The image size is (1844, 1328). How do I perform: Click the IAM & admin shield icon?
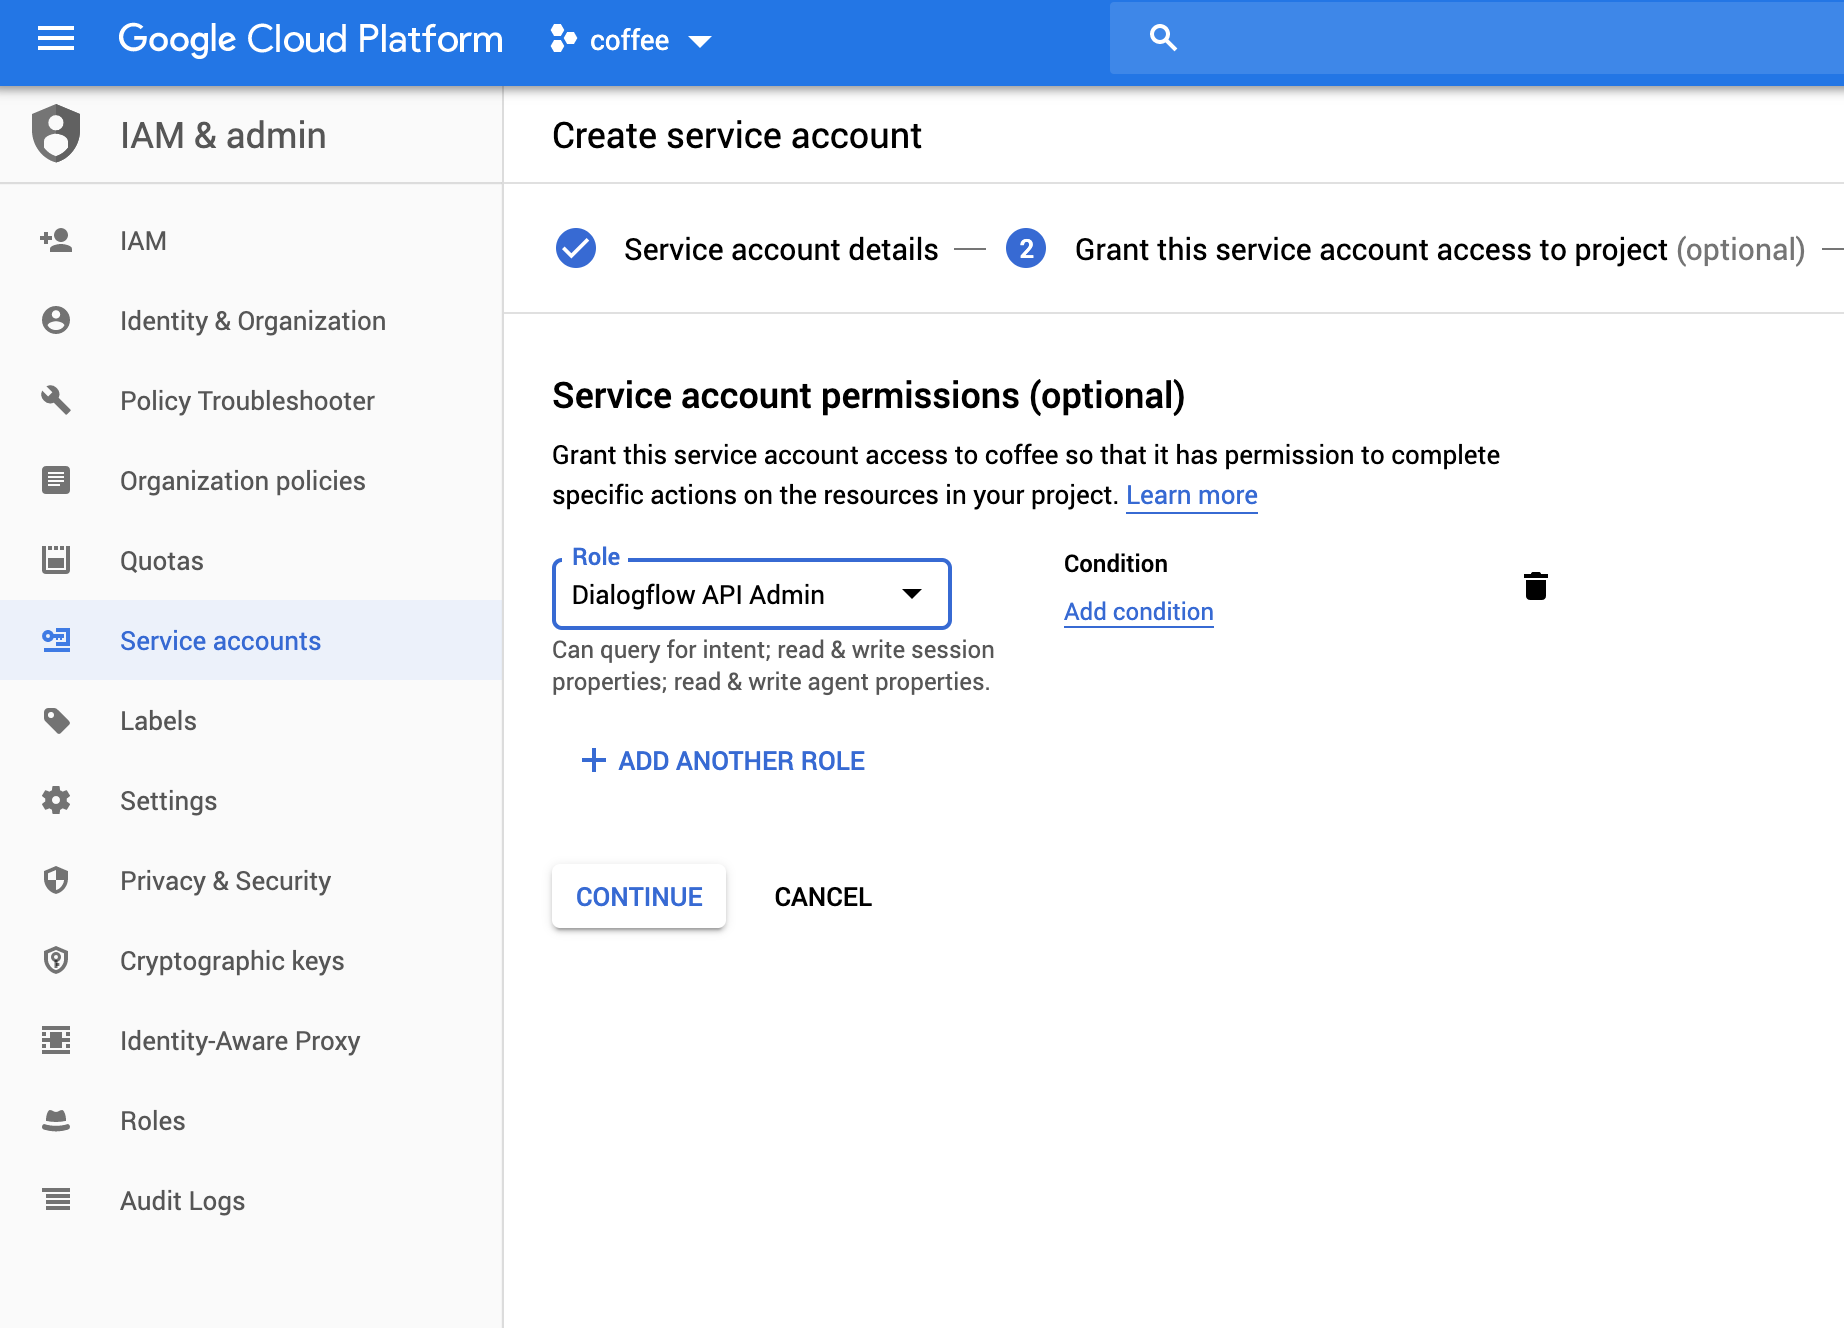pyautogui.click(x=56, y=133)
